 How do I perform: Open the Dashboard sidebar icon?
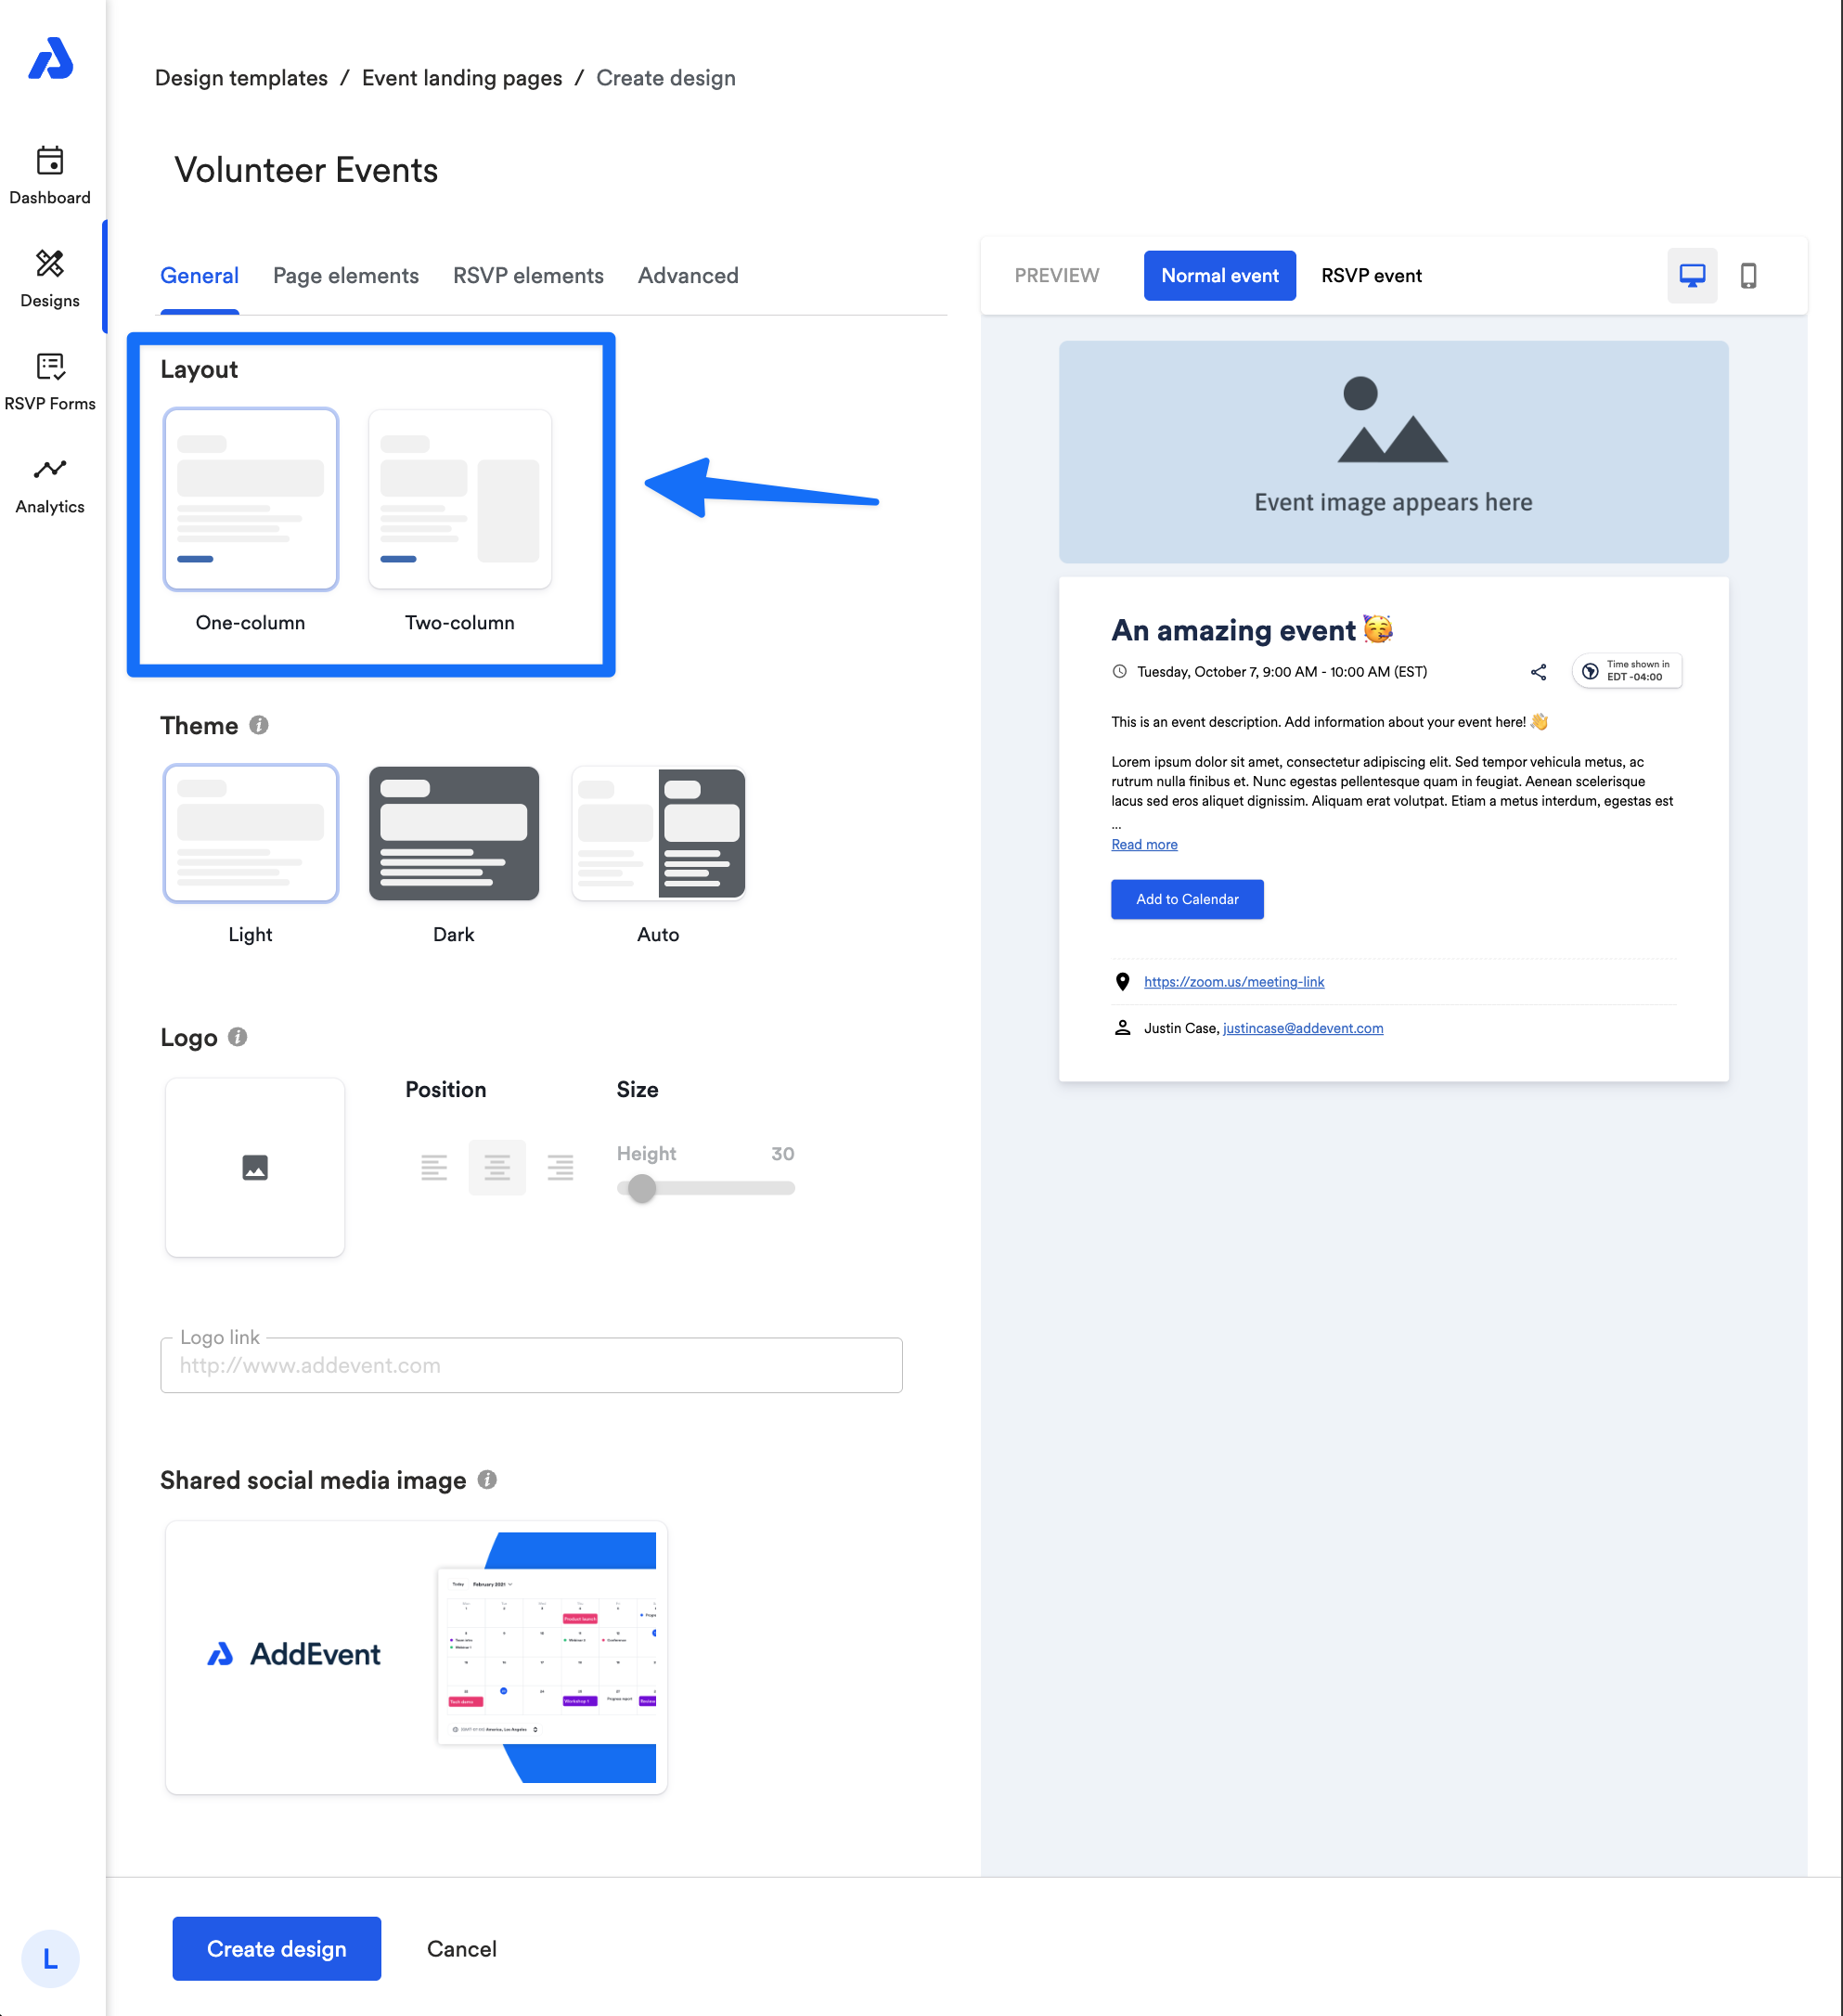click(x=50, y=161)
